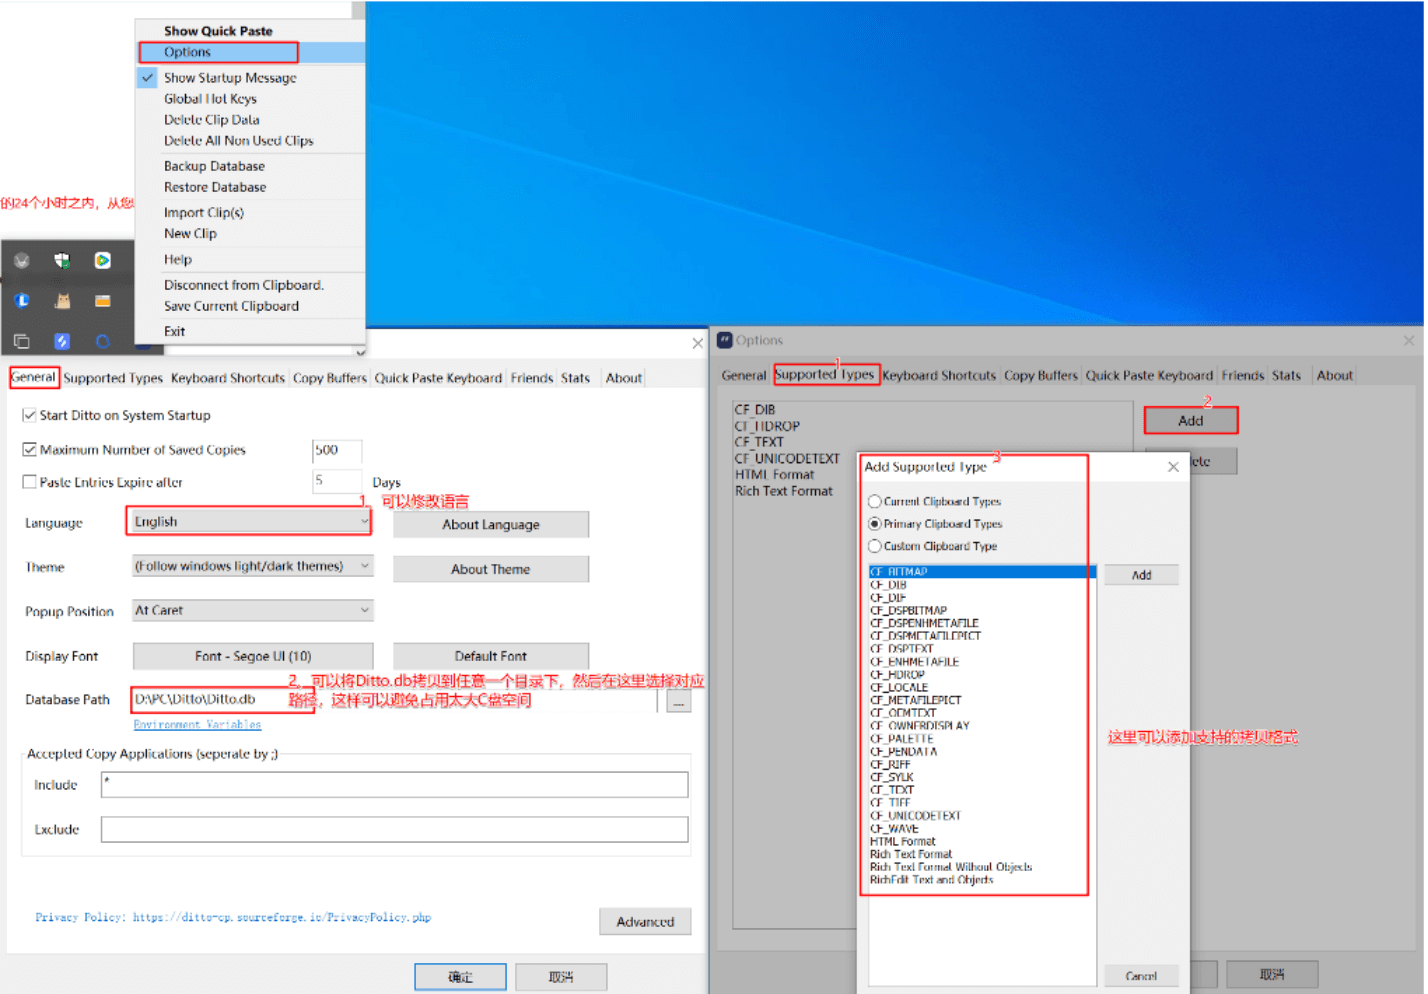1428x994 pixels.
Task: Select CF_PALETTE in Add Supported Type list
Action: pyautogui.click(x=901, y=739)
